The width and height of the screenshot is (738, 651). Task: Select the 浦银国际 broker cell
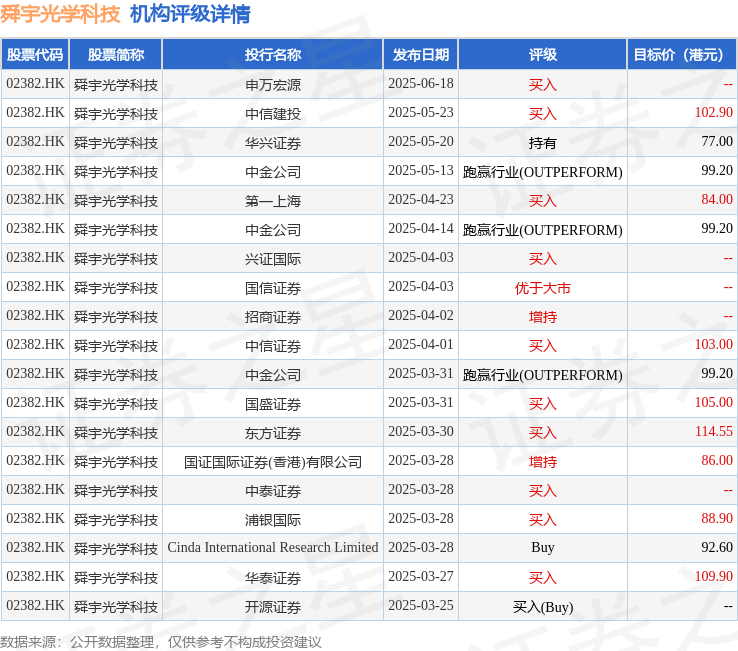click(x=273, y=520)
